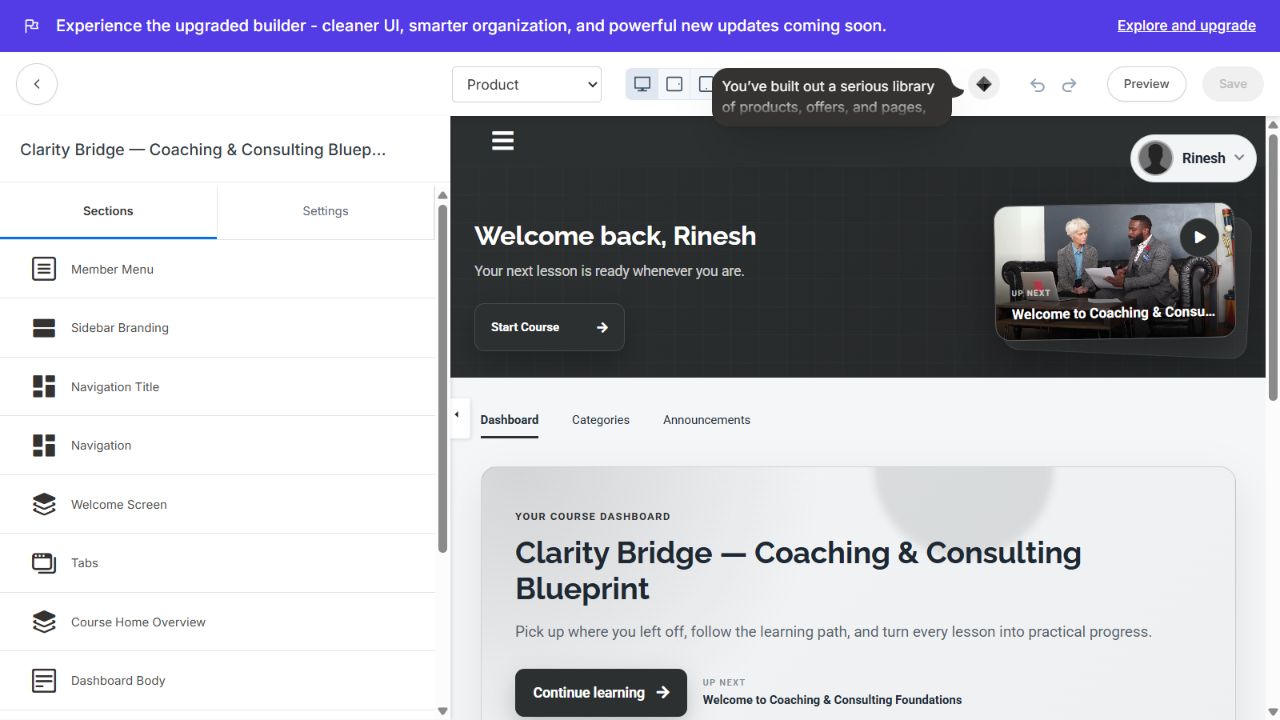1280x720 pixels.
Task: Click the Continue learning button
Action: [x=601, y=693]
